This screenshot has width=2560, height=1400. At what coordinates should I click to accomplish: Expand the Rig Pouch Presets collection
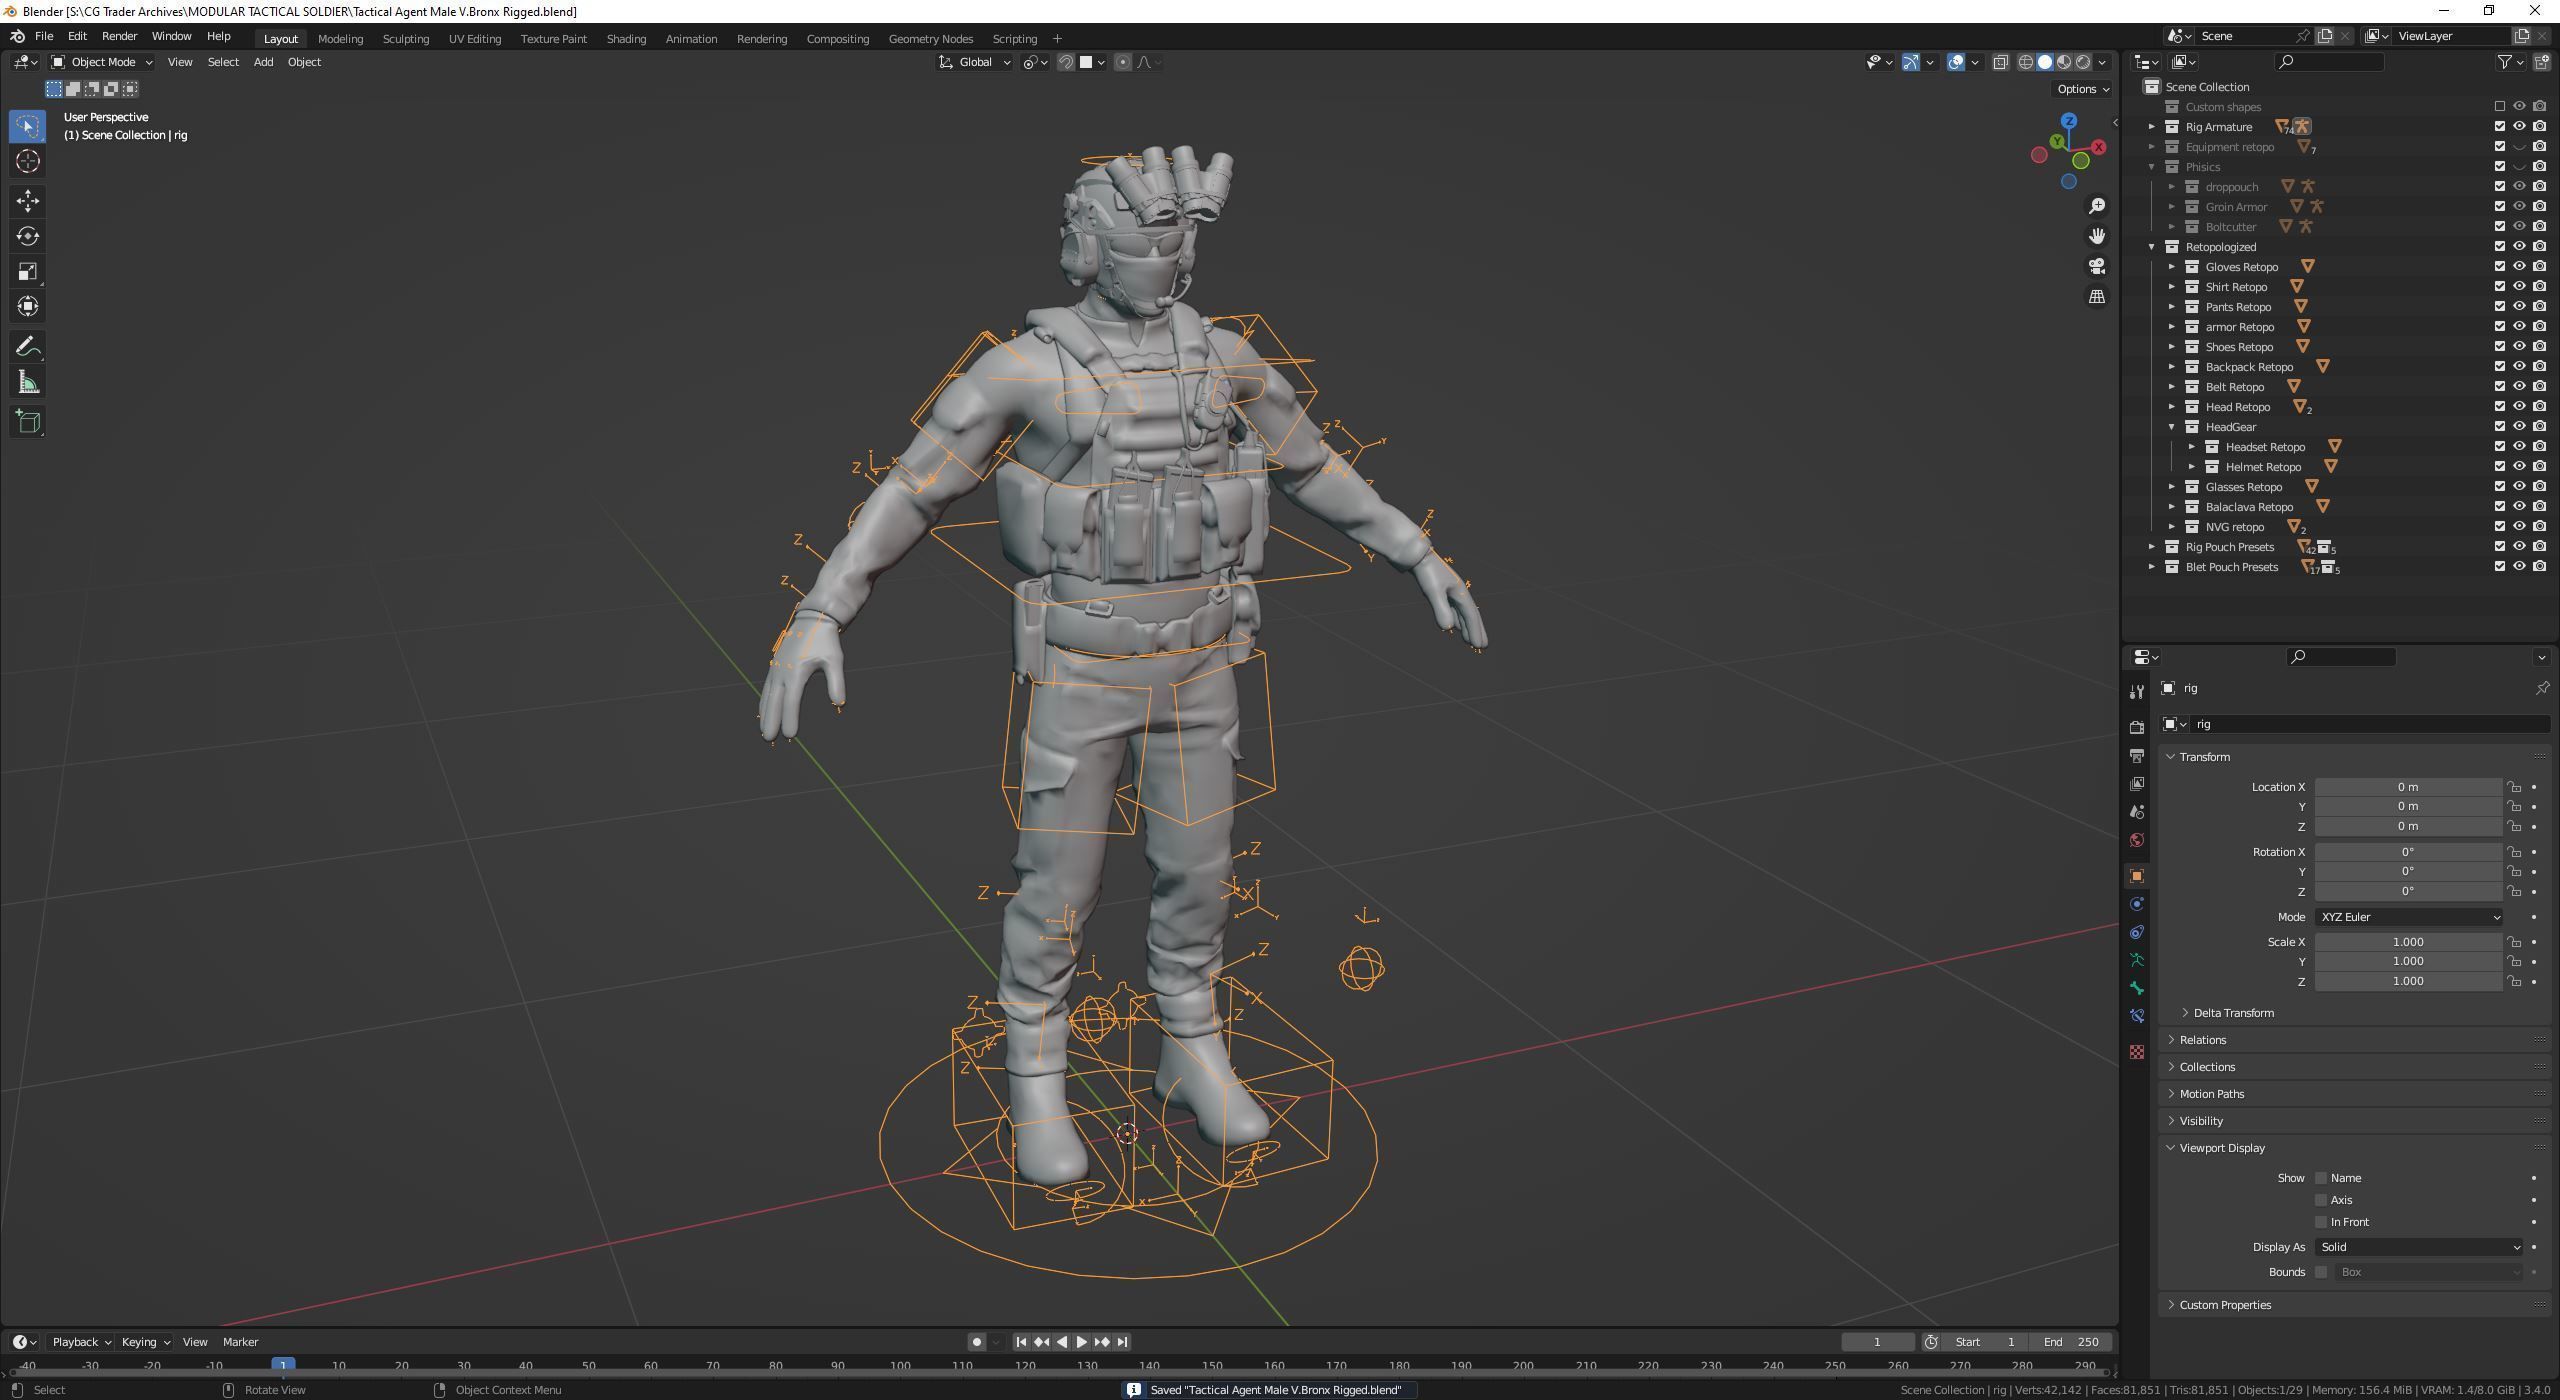coord(2152,547)
